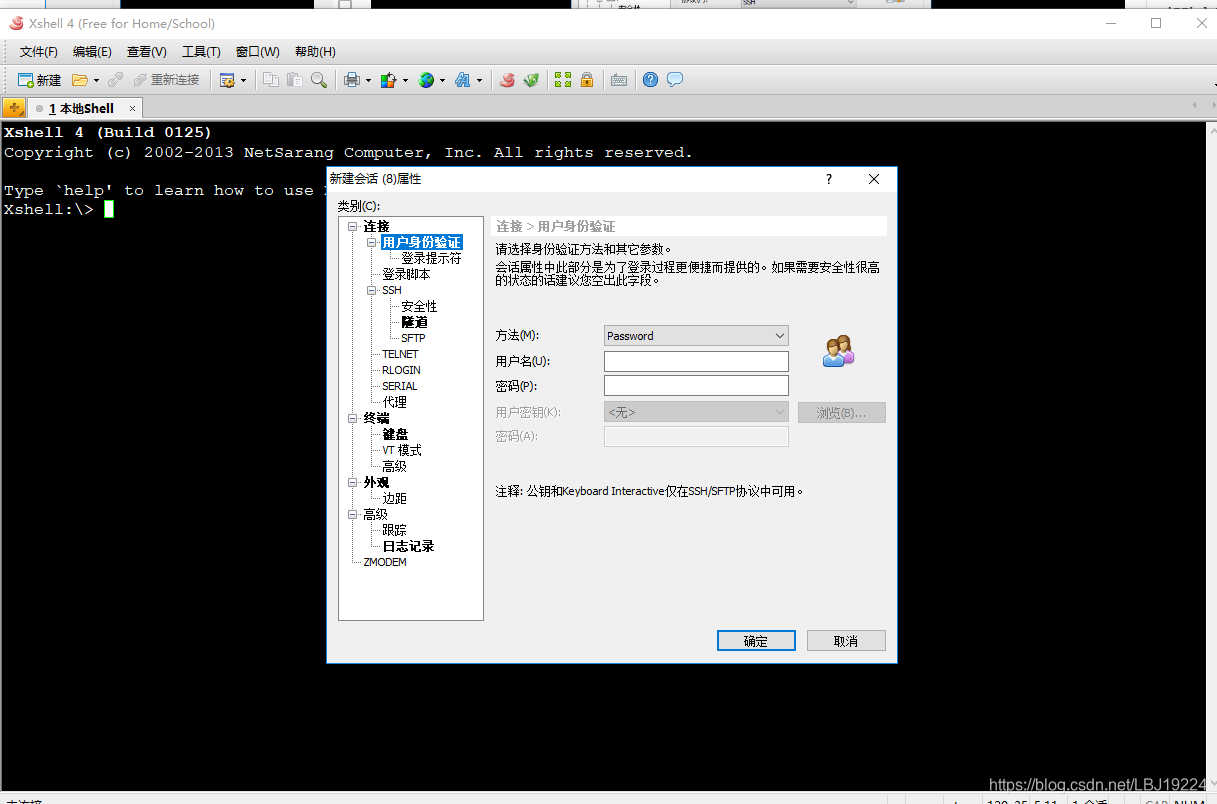Click the keyboard Key Mapping icon

click(619, 80)
